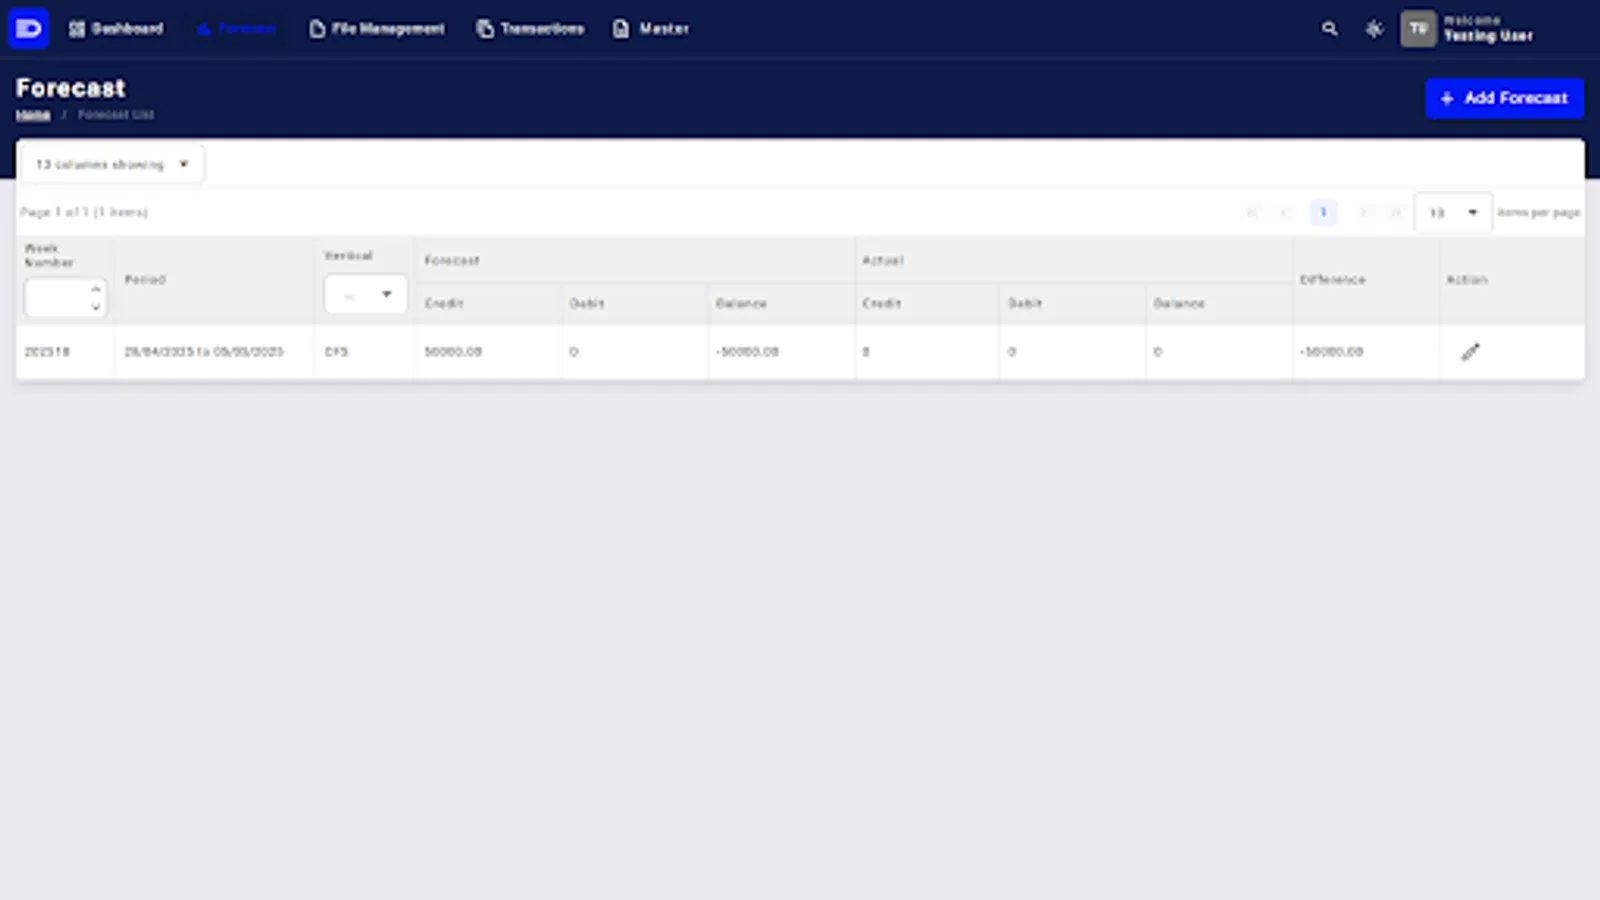Open the Vertical filter dropdown
Image resolution: width=1600 pixels, height=900 pixels.
tap(364, 294)
